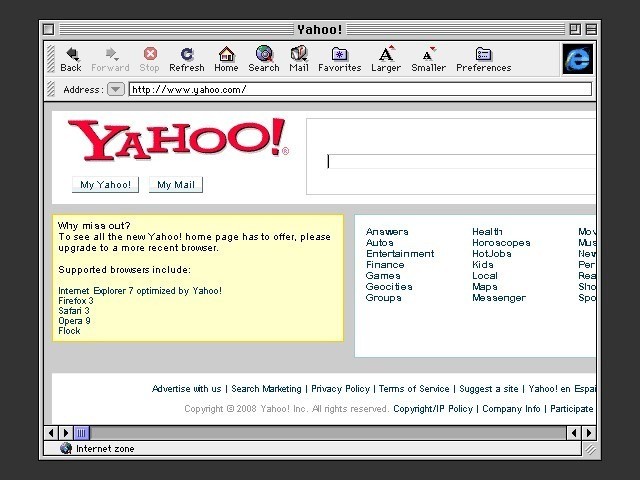Click the Forward arrow button
Viewport: 640px width, 480px height.
coord(110,60)
